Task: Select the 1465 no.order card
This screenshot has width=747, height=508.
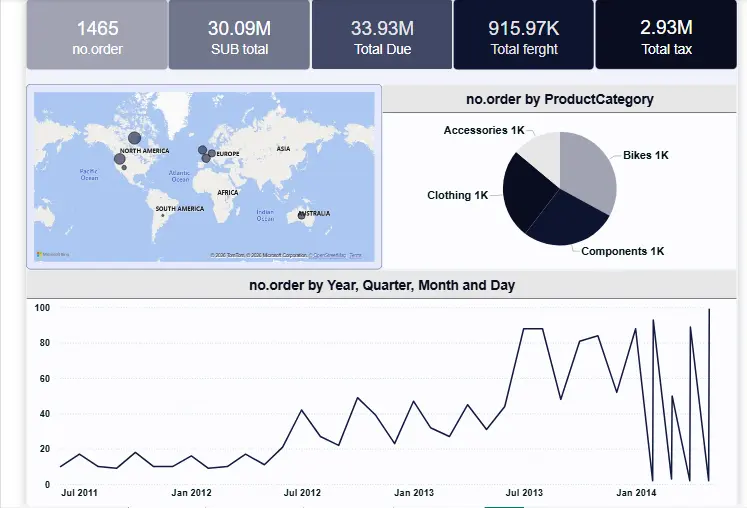Action: 97,35
